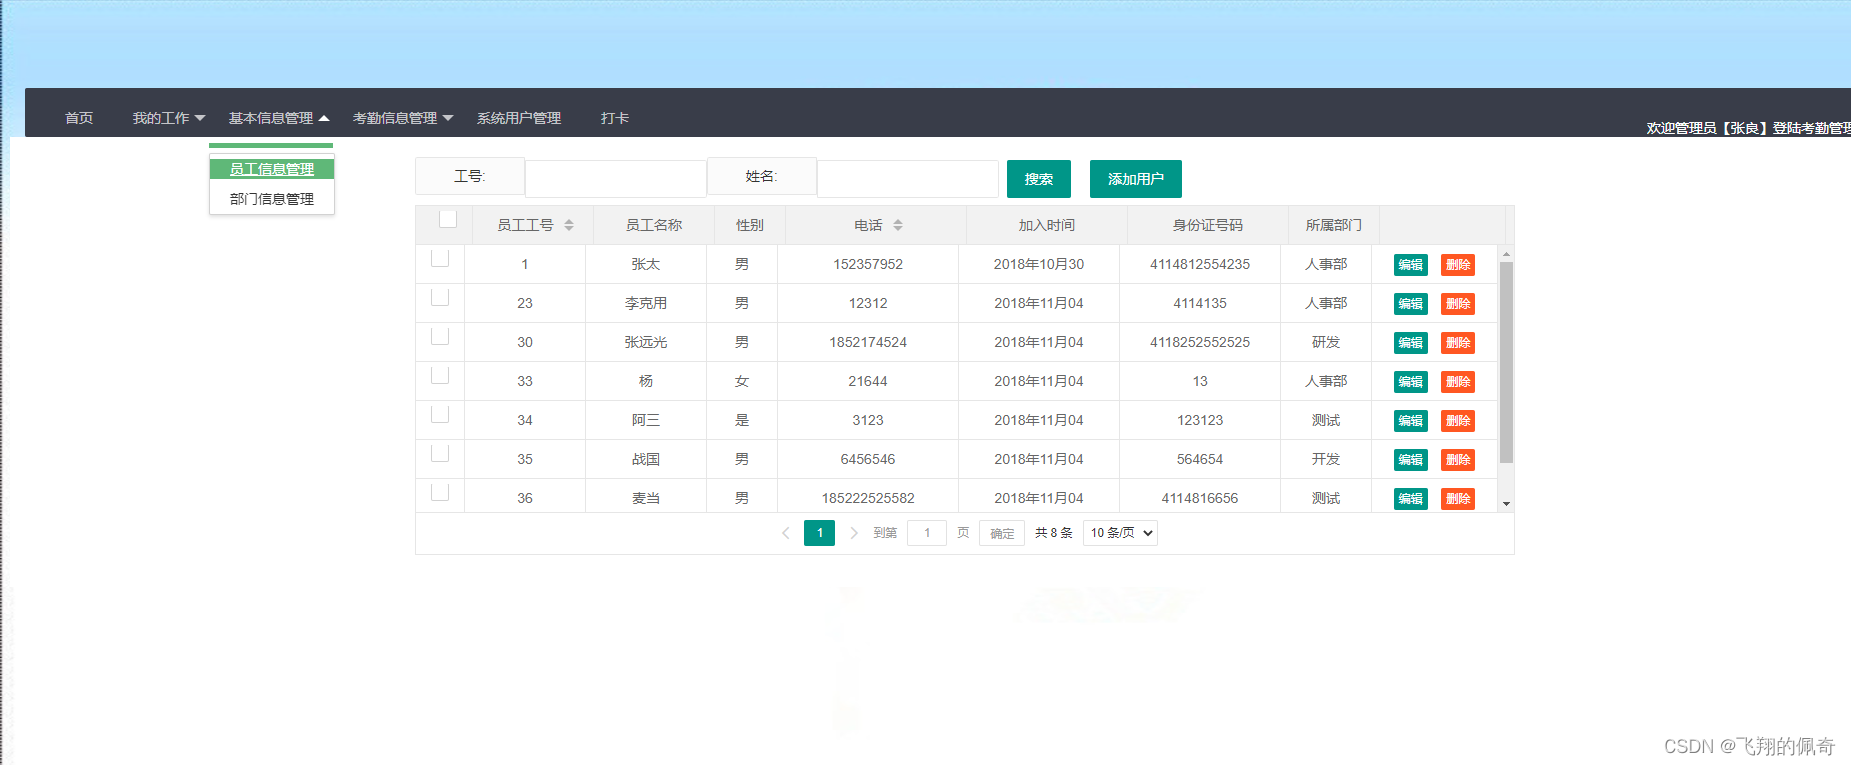The height and width of the screenshot is (765, 1851).
Task: Click the 添加用户 button
Action: coord(1135,179)
